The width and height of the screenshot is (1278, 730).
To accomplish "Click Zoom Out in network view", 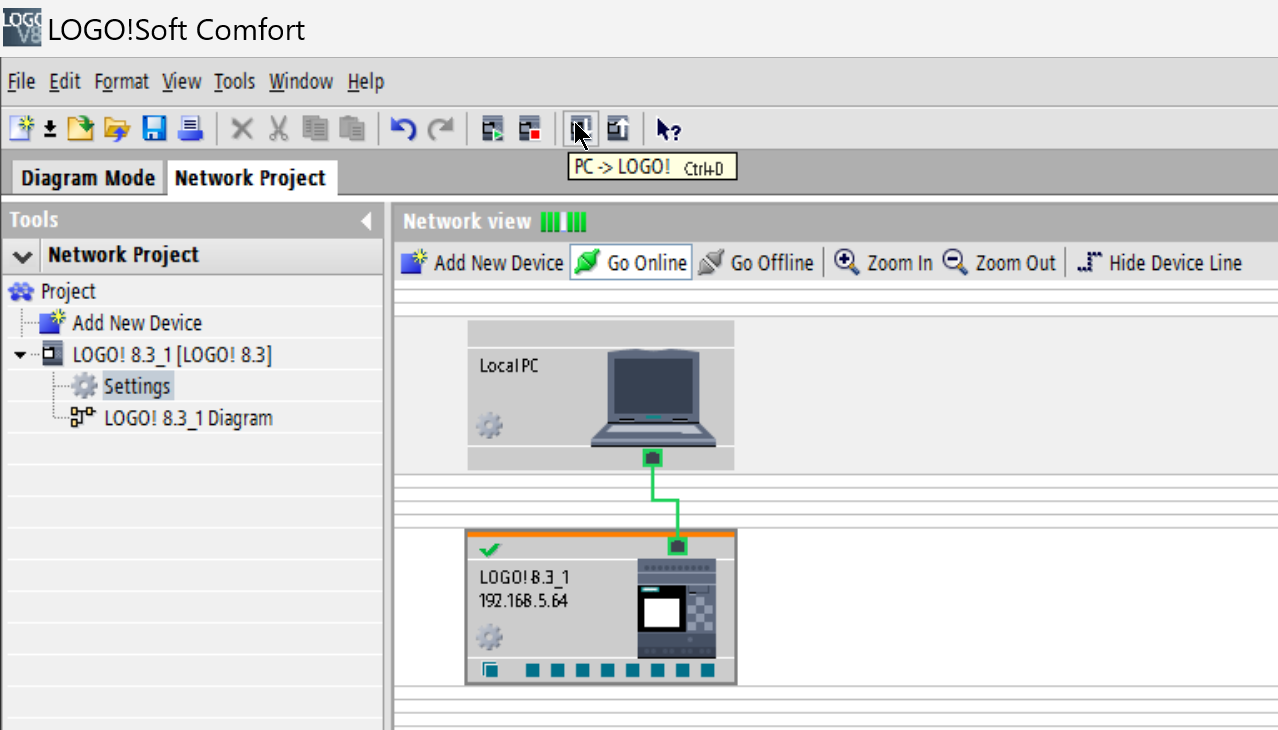I will [x=999, y=263].
